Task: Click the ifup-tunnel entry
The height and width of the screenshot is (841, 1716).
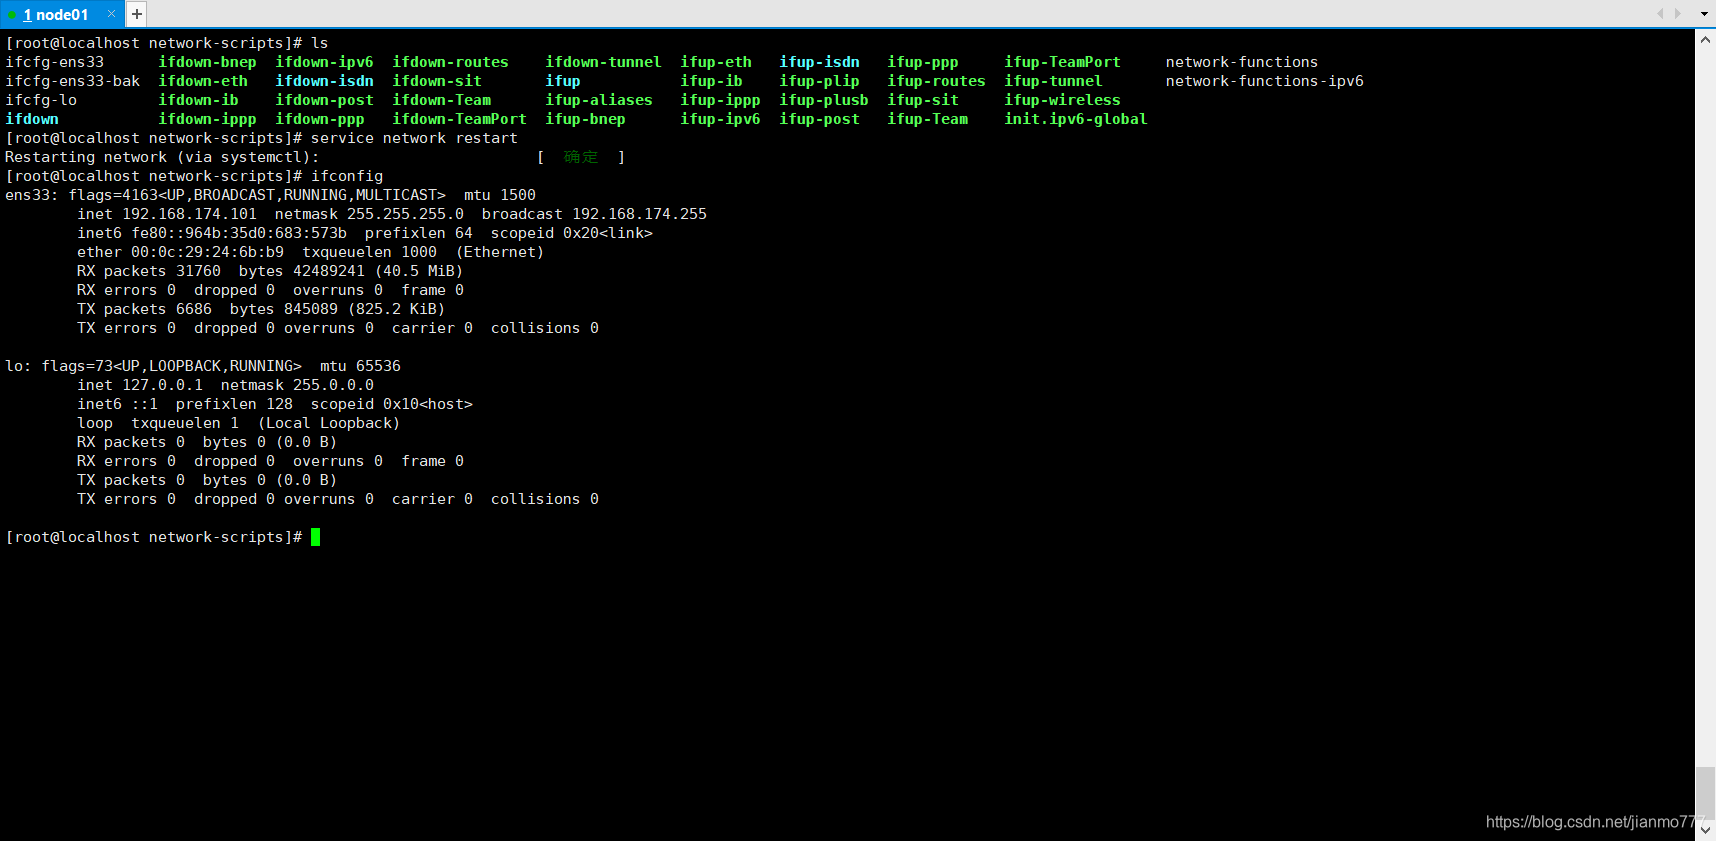Action: click(x=1053, y=81)
